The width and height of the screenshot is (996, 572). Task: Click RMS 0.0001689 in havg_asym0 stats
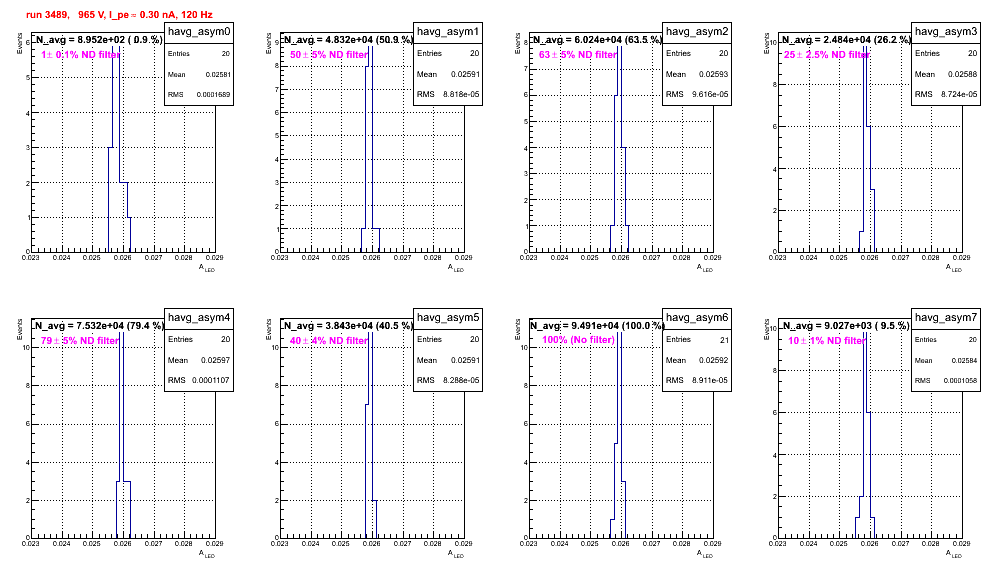click(x=199, y=95)
